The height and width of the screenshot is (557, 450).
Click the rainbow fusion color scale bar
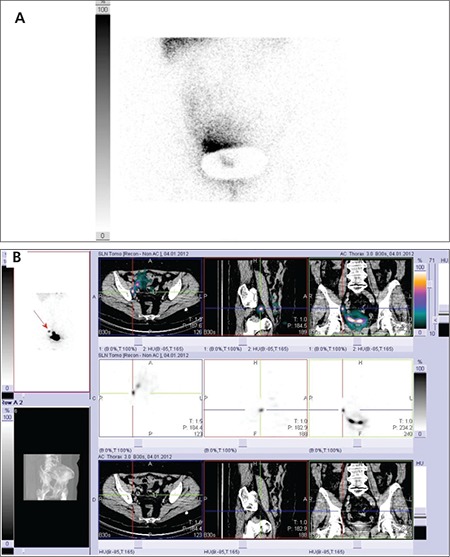(x=420, y=300)
